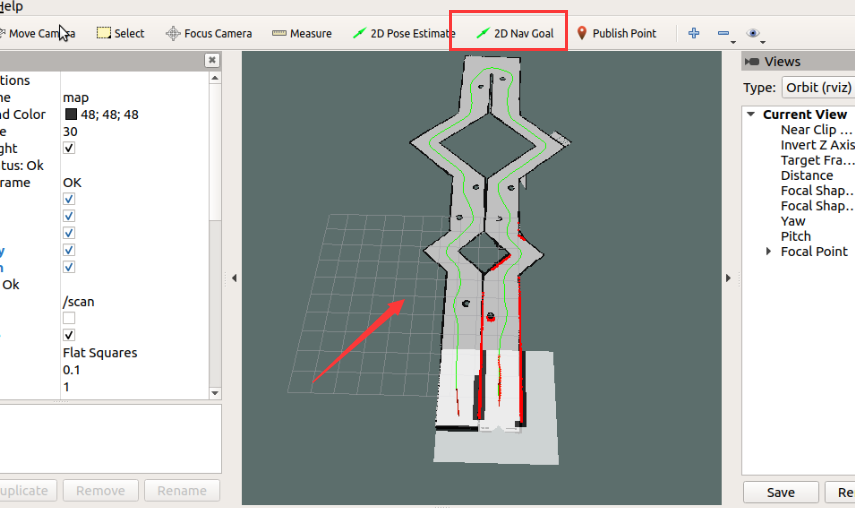Toggle the fourth checkbox below the OK value
The height and width of the screenshot is (508, 855).
69,250
